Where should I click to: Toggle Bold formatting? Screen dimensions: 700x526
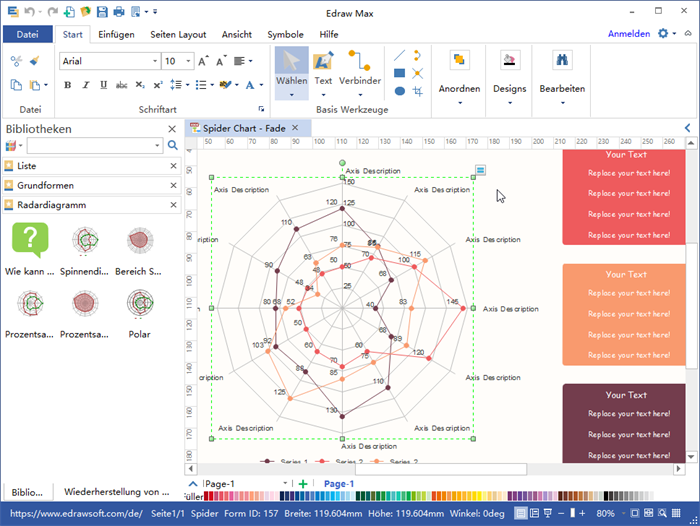(67, 85)
